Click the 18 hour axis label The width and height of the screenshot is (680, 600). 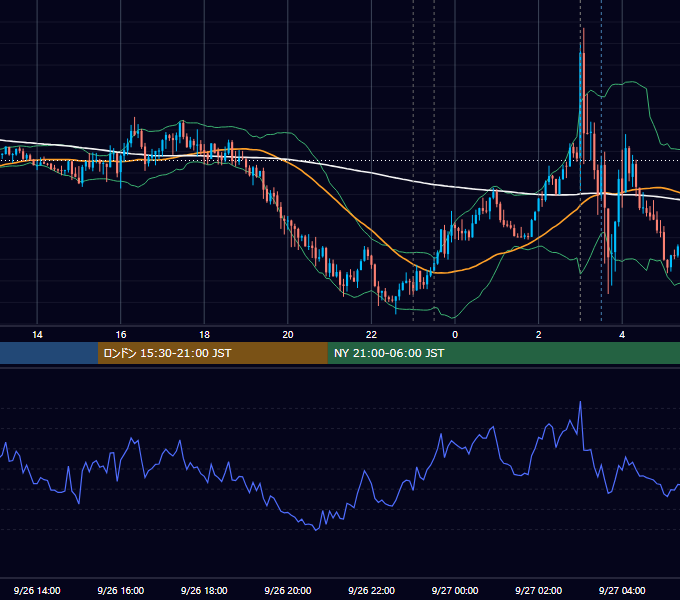click(204, 335)
